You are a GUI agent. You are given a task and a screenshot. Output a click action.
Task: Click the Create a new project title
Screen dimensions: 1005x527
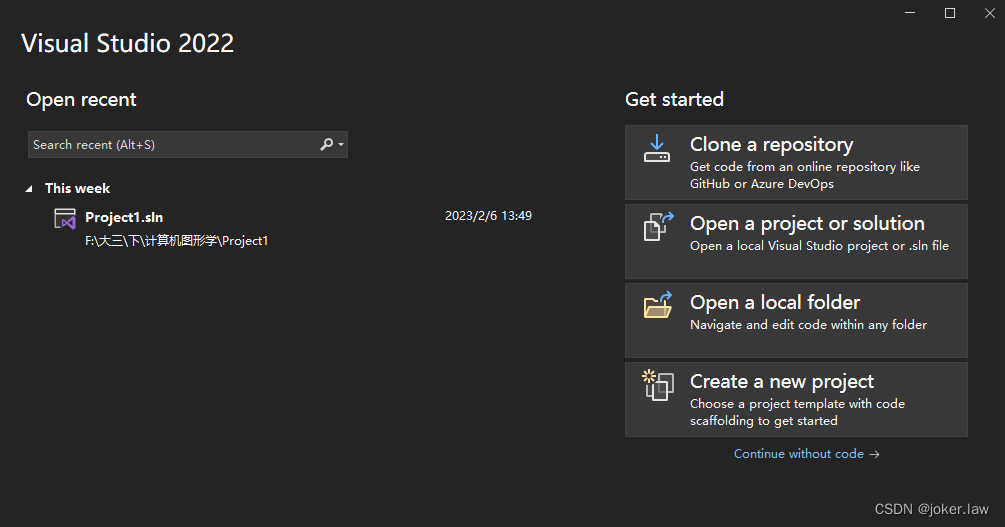coord(781,381)
